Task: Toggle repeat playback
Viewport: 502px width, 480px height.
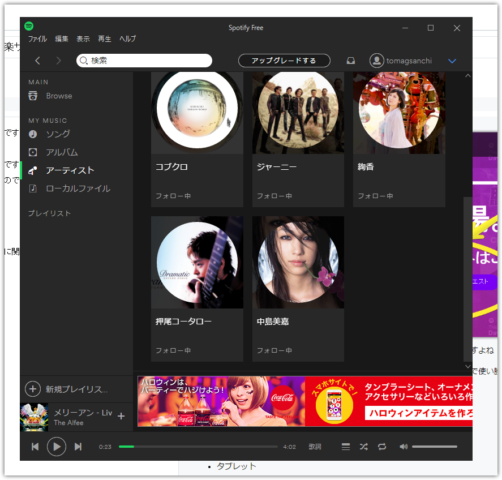Action: coord(382,447)
